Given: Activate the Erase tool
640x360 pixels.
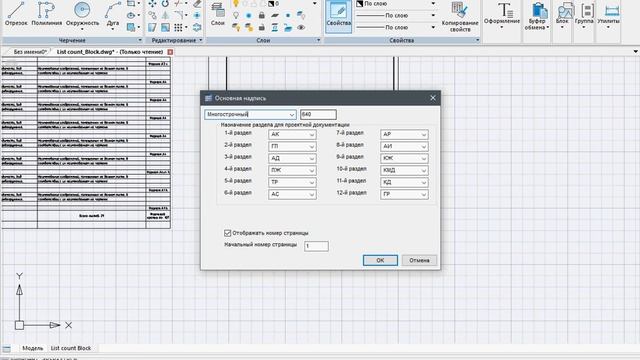Looking at the screenshot, I should tap(197, 4).
